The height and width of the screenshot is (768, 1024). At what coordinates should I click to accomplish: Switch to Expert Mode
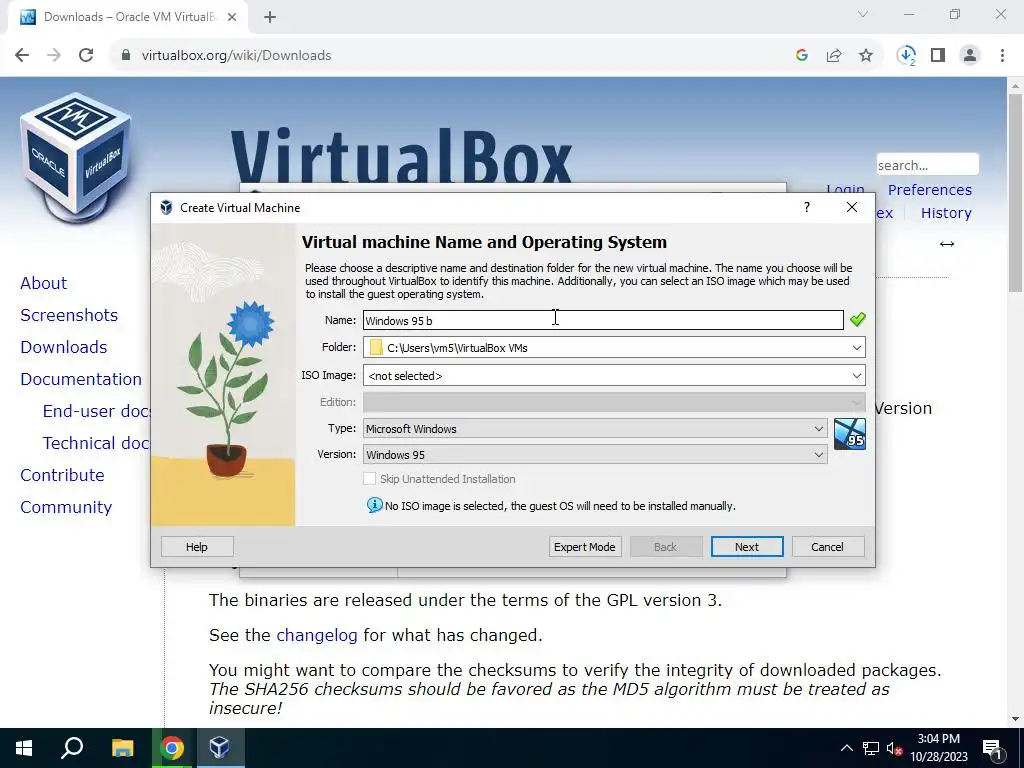click(x=585, y=547)
